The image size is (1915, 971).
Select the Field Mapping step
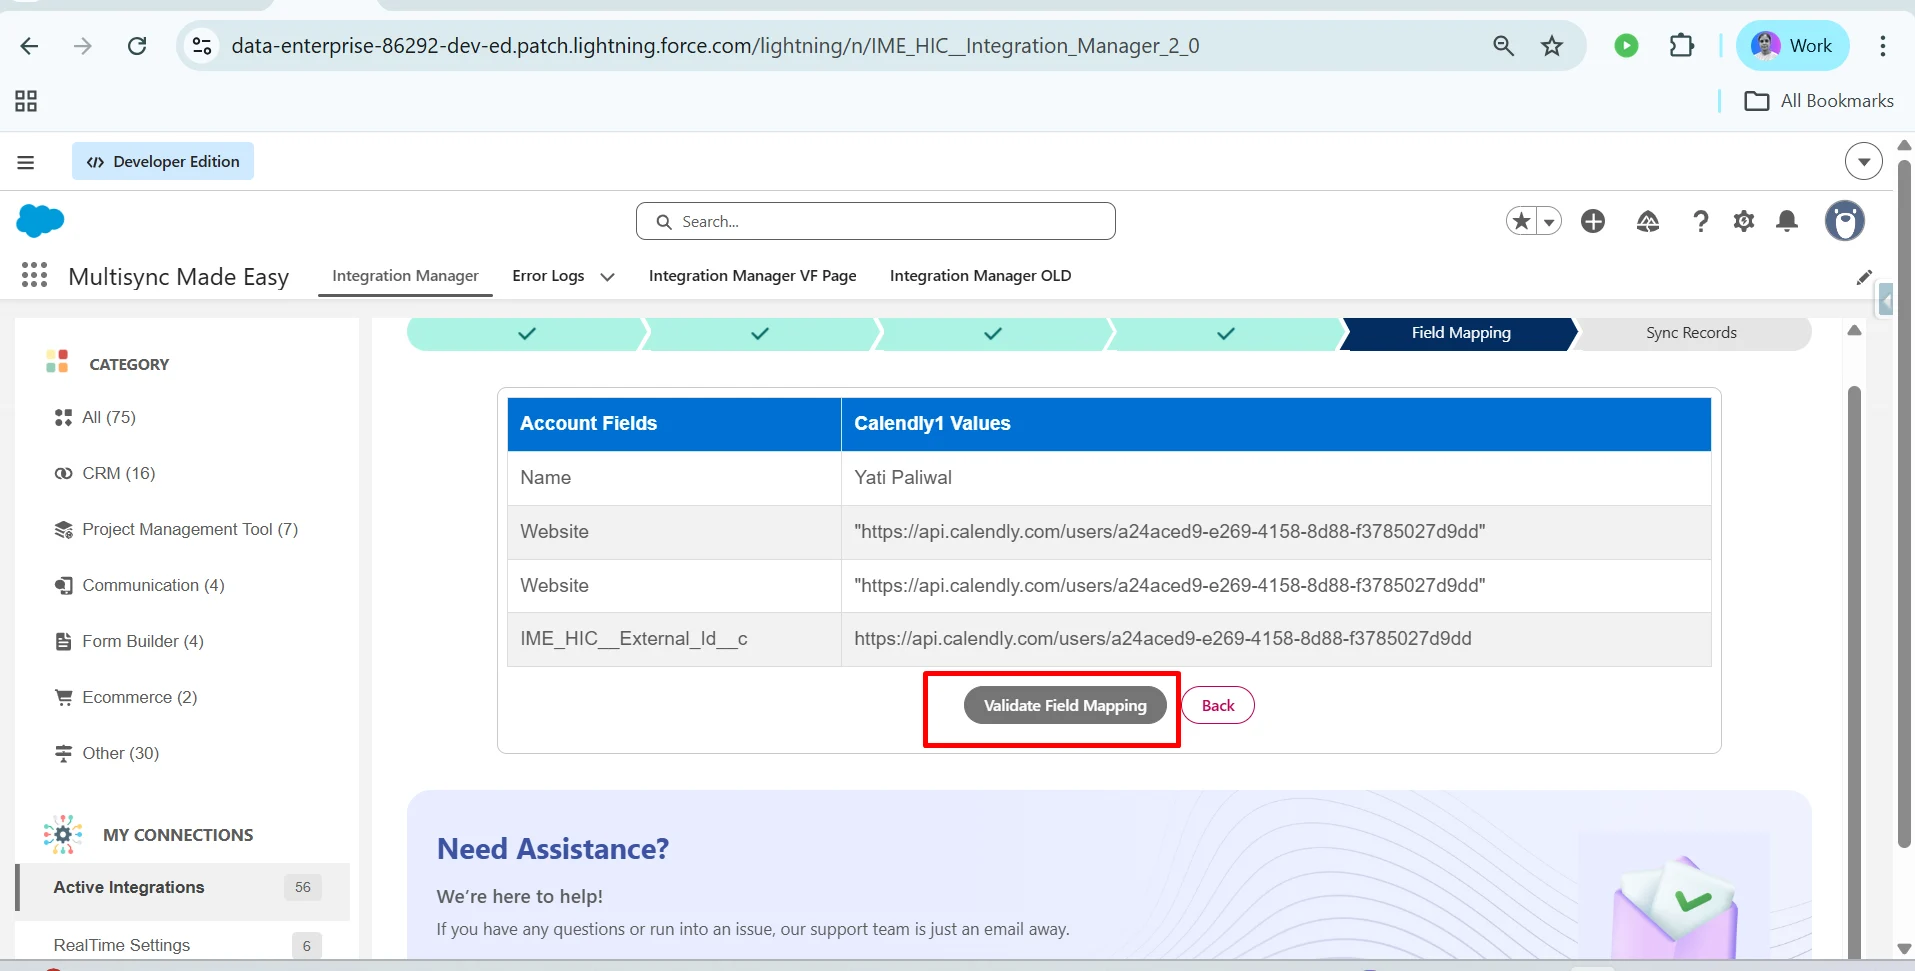1461,333
